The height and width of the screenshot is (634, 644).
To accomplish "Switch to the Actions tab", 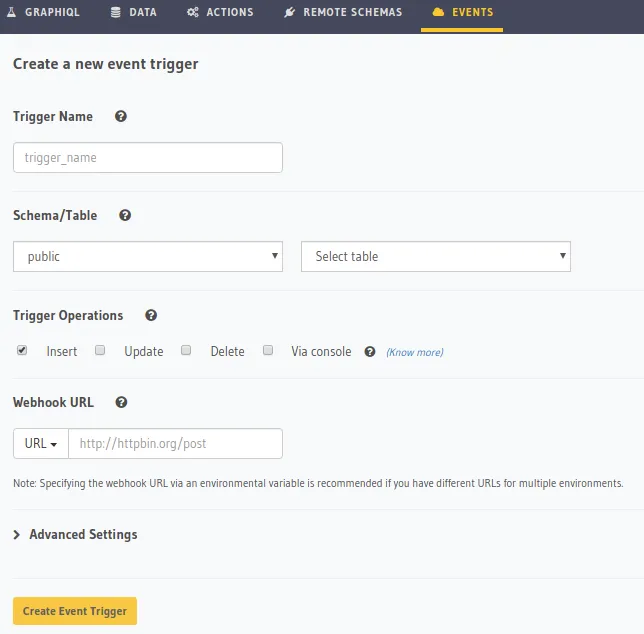I will tap(220, 13).
